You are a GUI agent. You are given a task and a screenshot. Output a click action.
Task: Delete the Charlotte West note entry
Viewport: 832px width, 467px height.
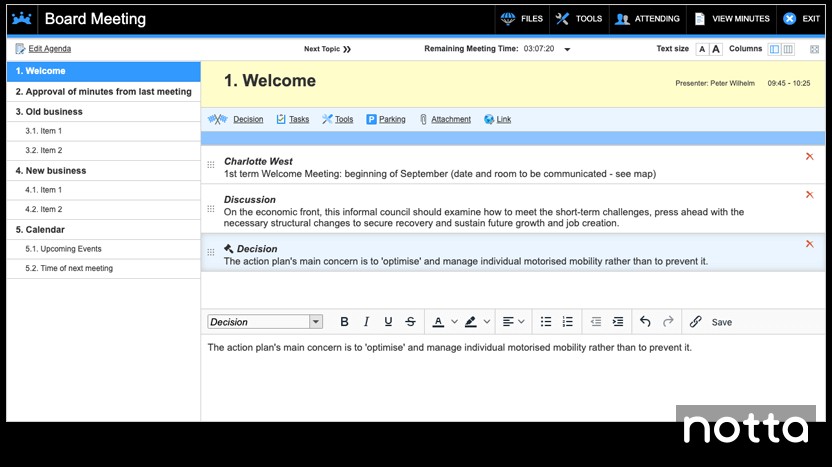pos(809,157)
